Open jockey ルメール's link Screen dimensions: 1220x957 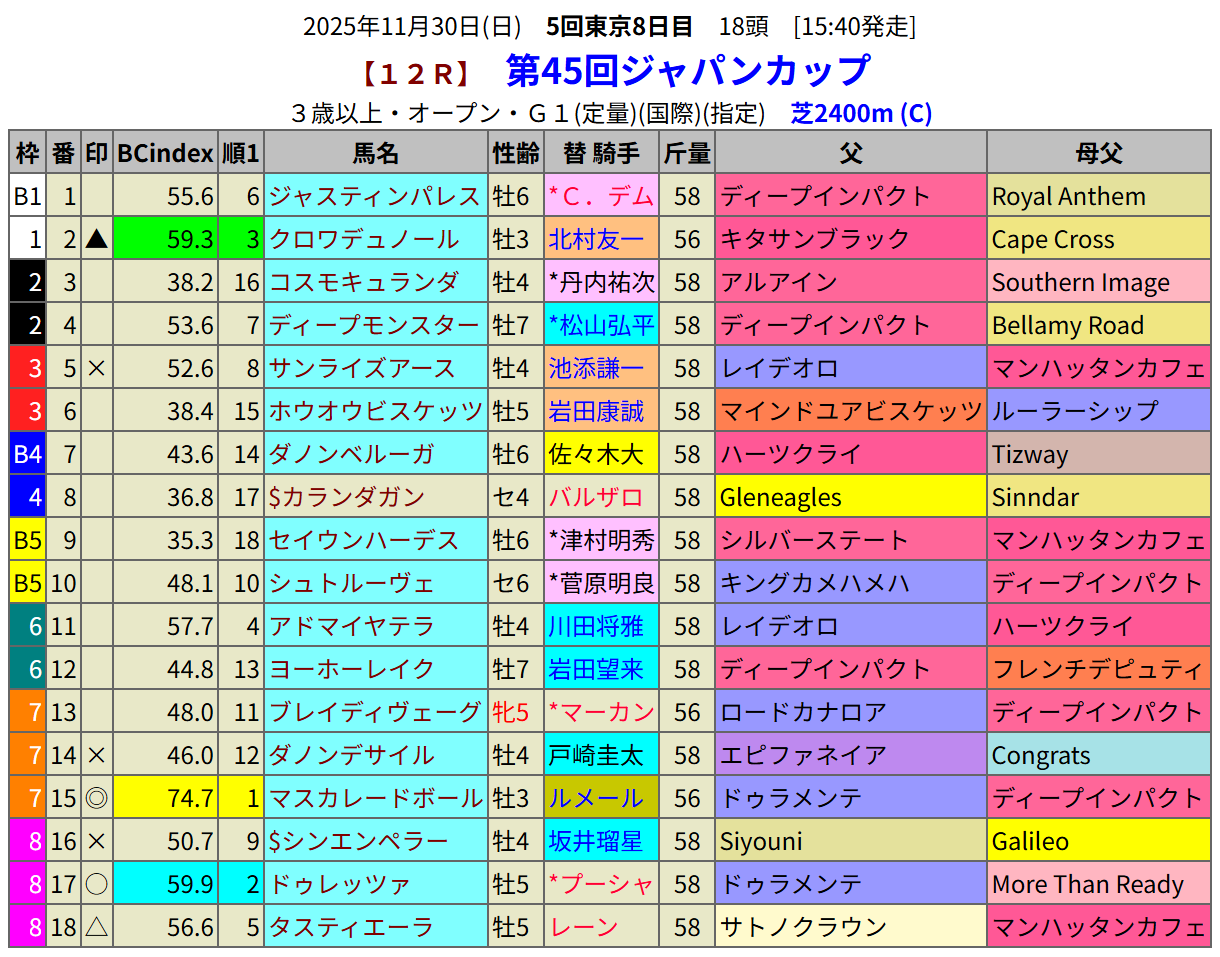click(595, 798)
